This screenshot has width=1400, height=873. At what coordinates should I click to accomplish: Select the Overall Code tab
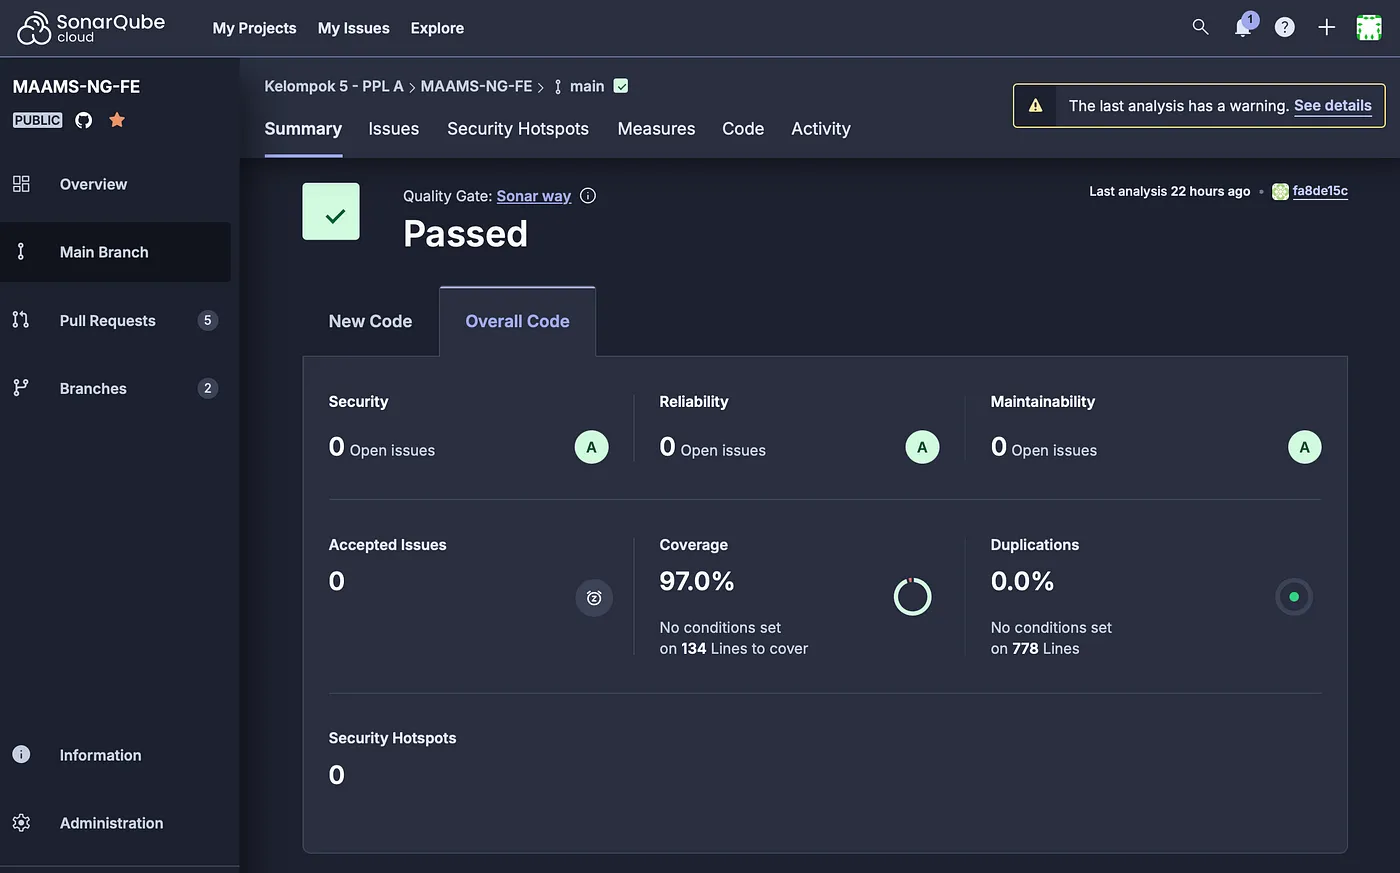point(518,321)
